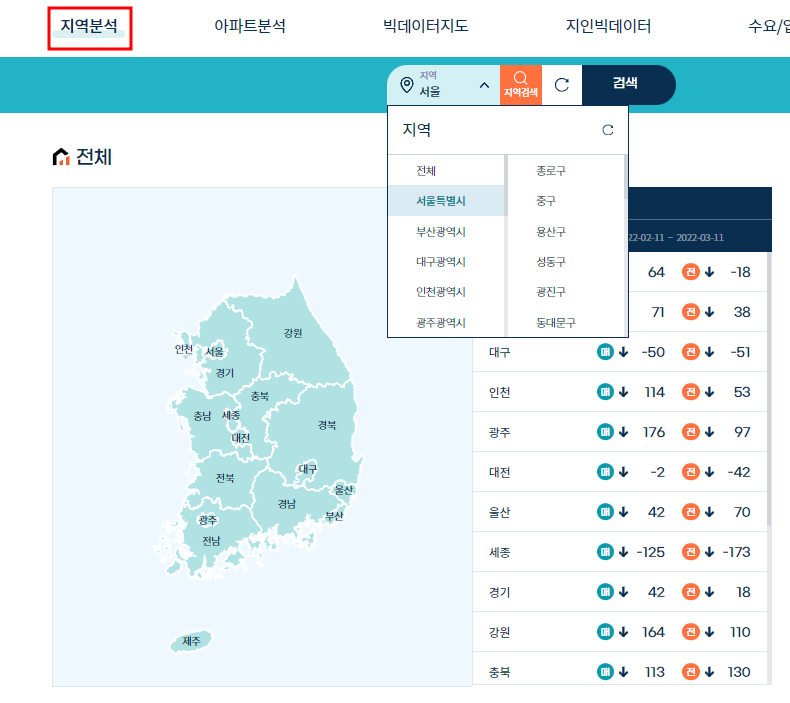Viewport: 790px width, 703px height.
Task: Click the orange 전 icon in 대구 row
Action: [691, 352]
